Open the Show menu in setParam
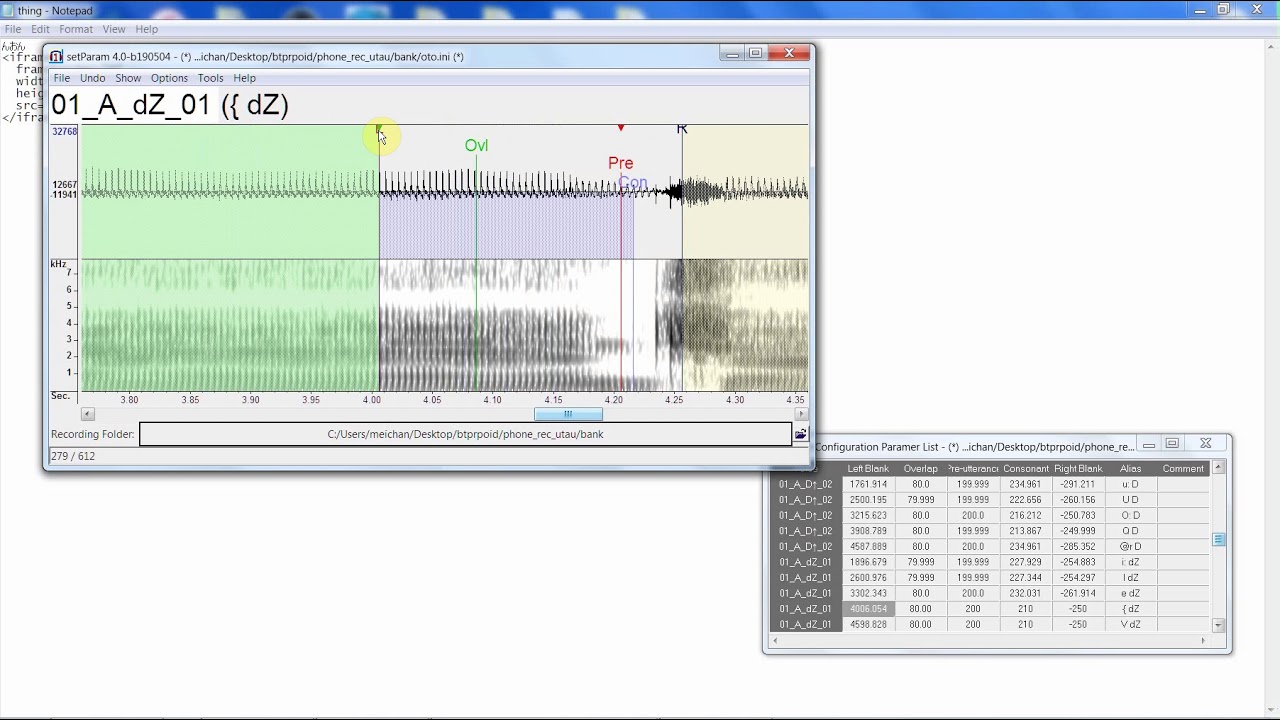The image size is (1280, 720). coord(128,78)
